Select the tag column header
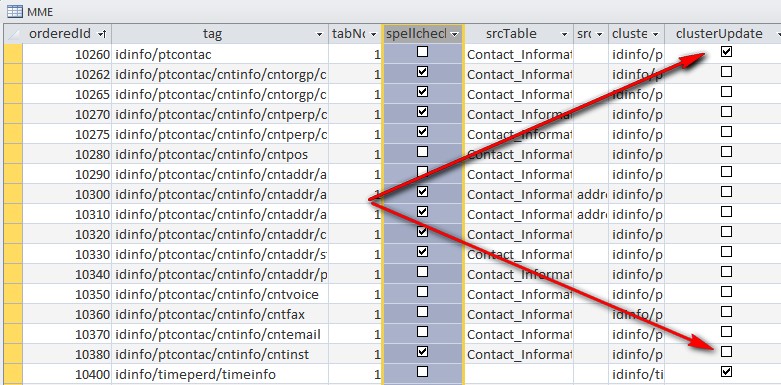The width and height of the screenshot is (781, 385). point(220,34)
